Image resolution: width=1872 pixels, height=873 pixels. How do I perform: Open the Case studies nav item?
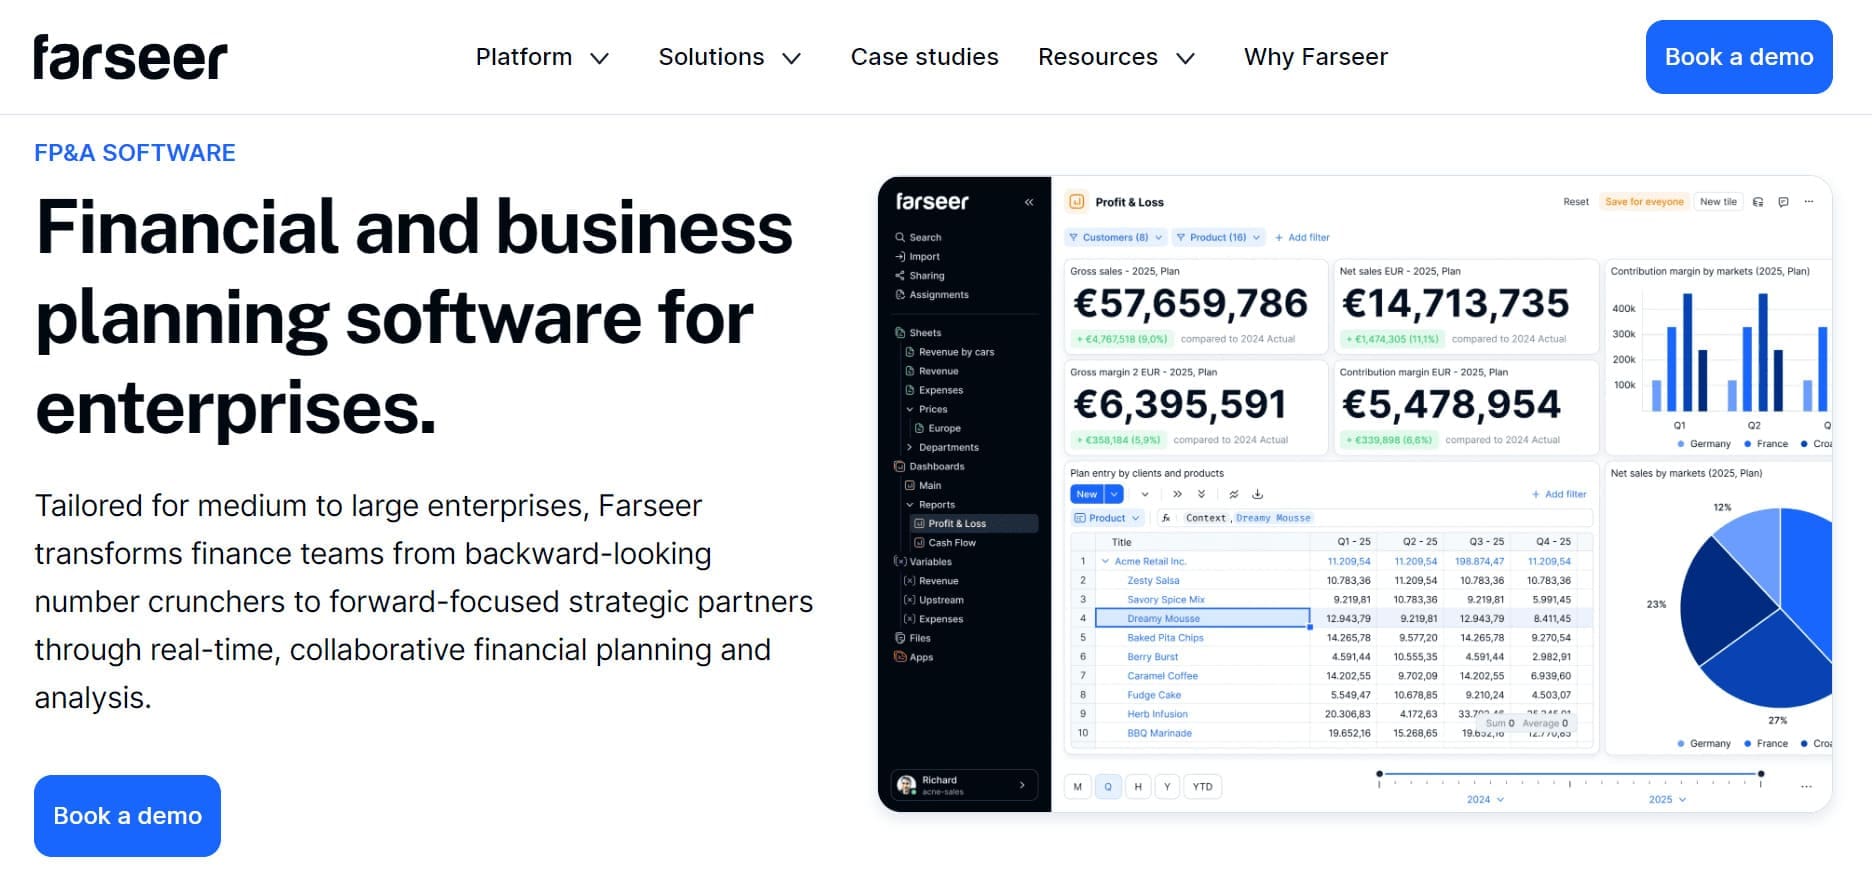924,57
